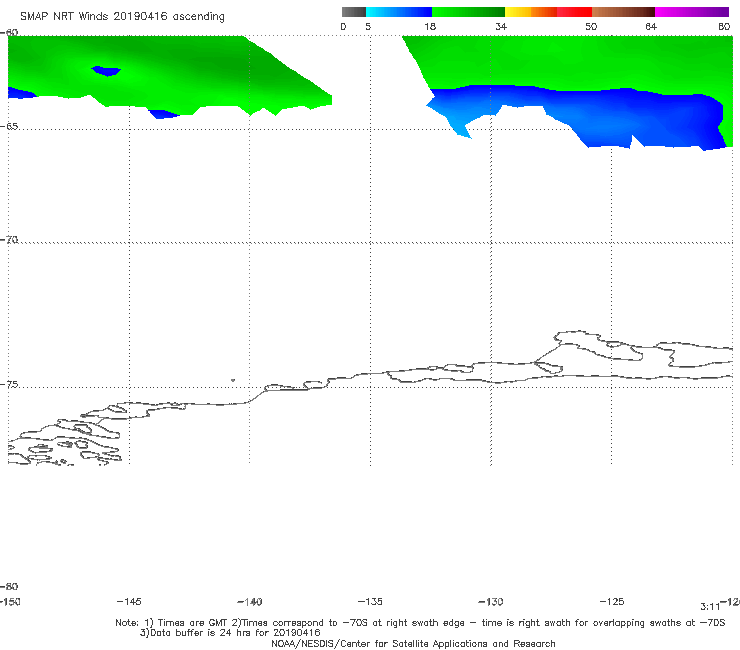Click the longitude label "-135"
The height and width of the screenshot is (650, 740).
click(x=370, y=602)
